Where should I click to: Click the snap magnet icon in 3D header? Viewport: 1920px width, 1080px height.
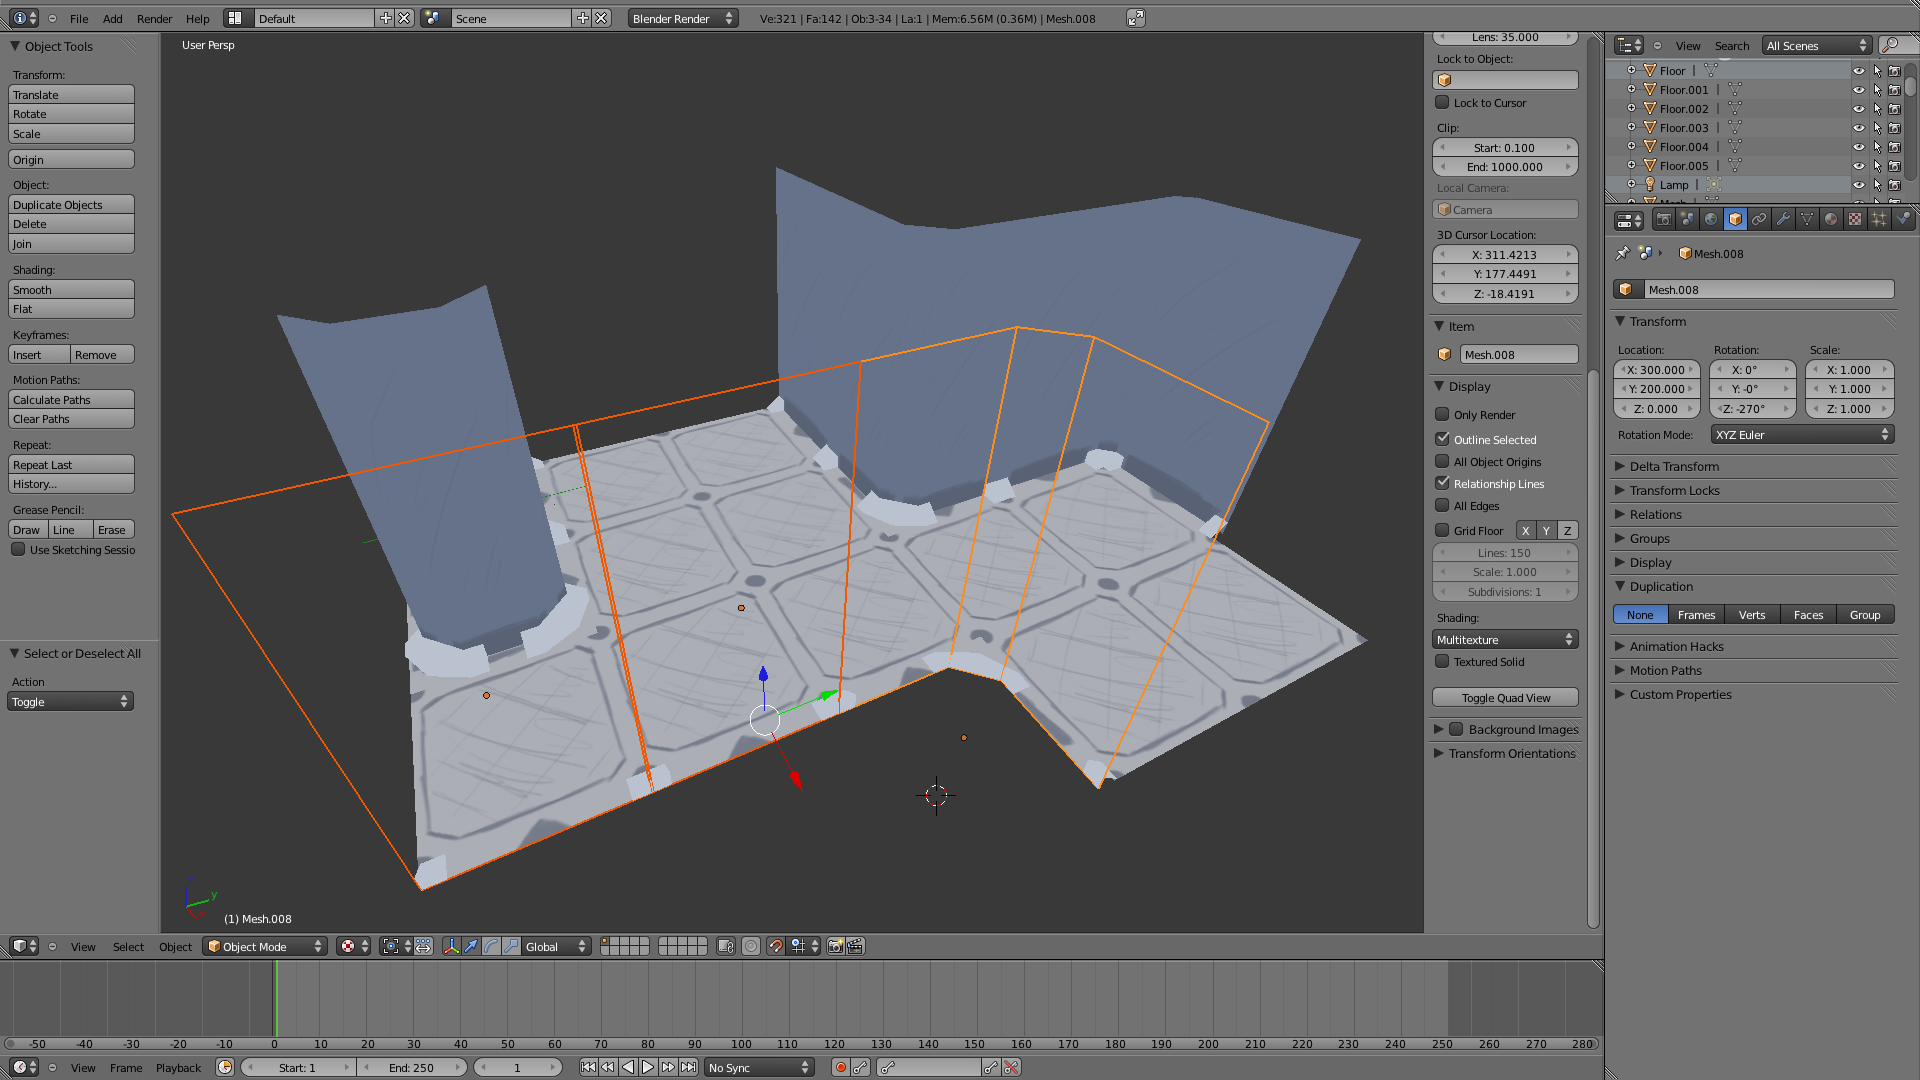776,946
